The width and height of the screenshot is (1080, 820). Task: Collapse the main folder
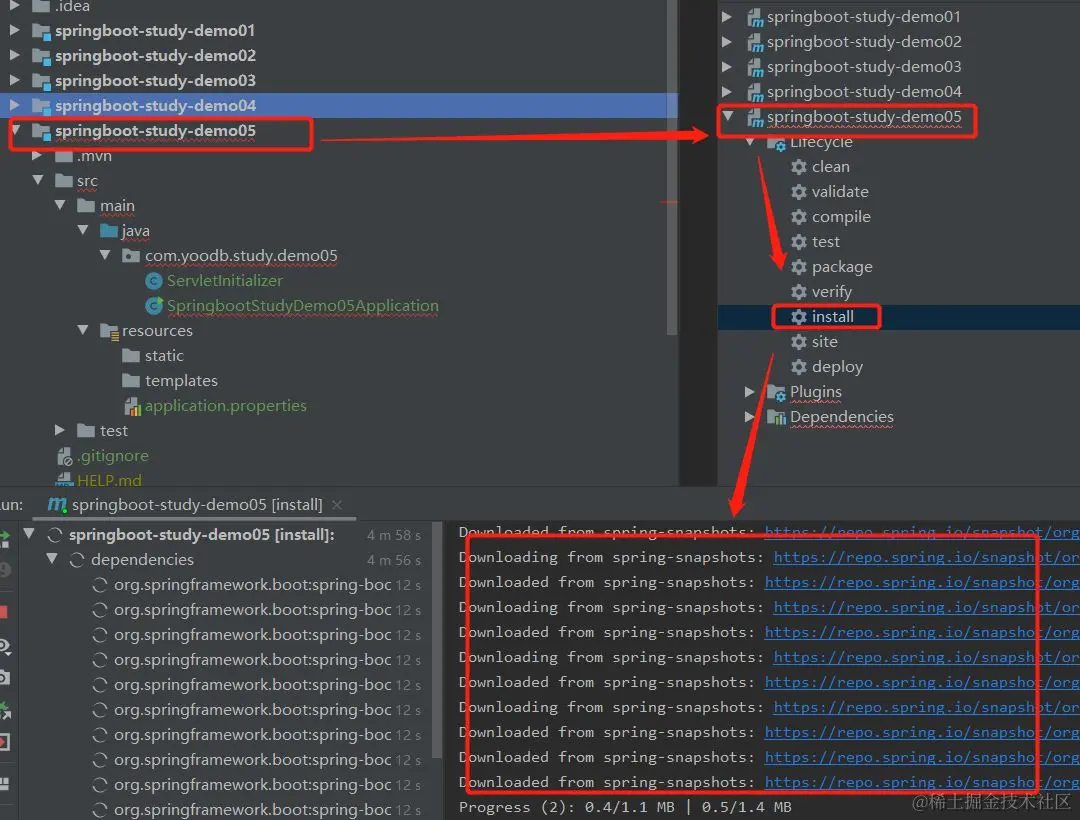[x=61, y=205]
